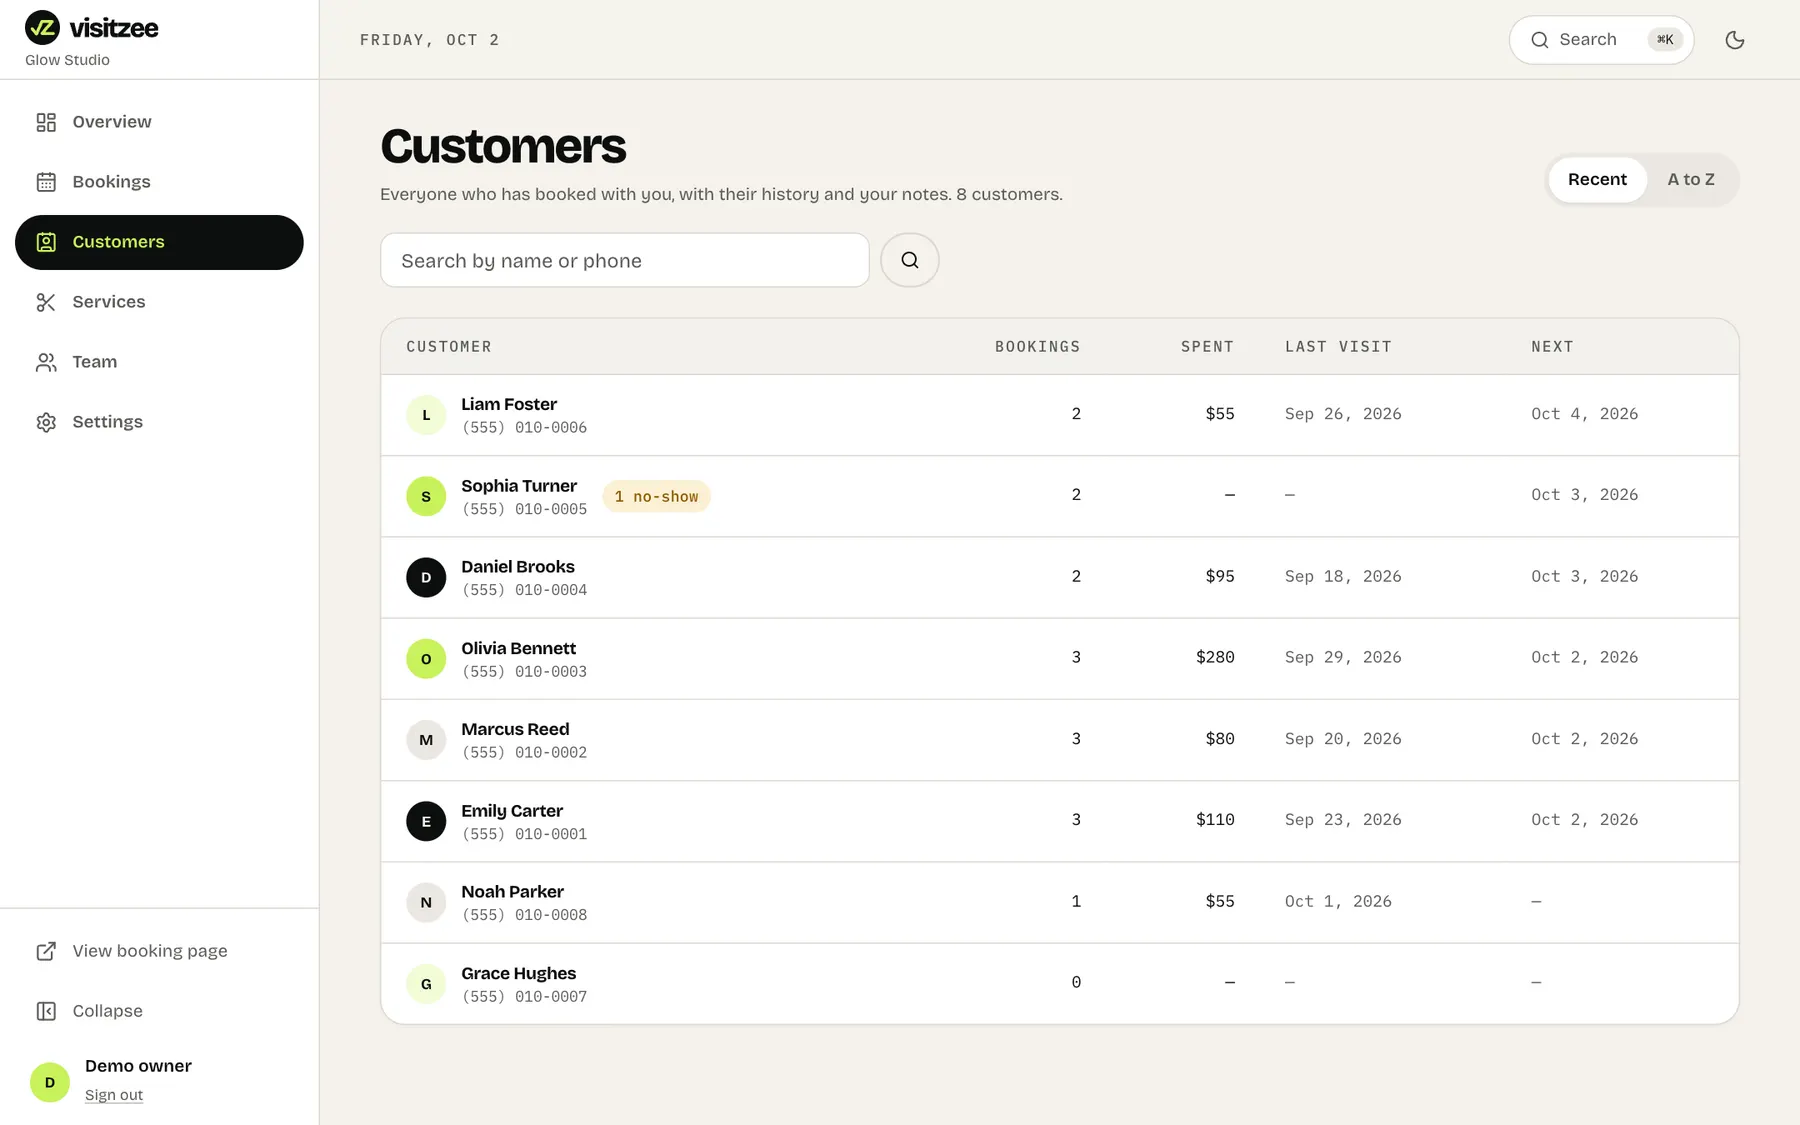
Task: Open Marcus Reed customer row
Action: tap(1060, 740)
